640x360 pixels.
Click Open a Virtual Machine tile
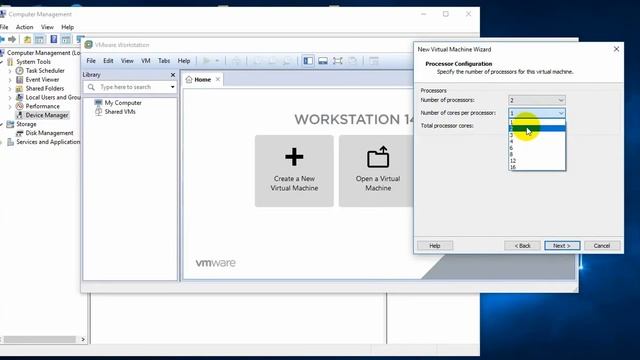click(377, 171)
